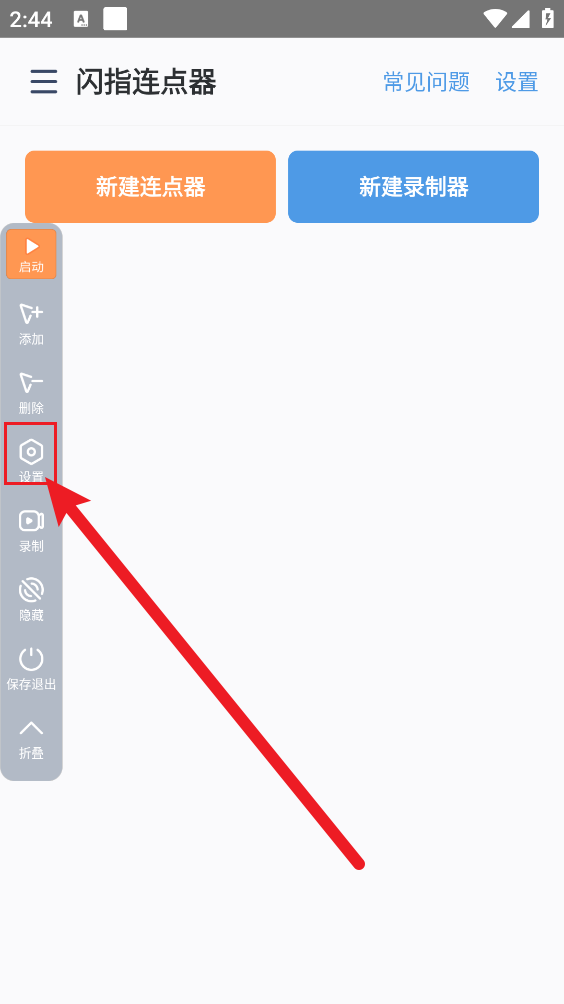
Task: Open 设置 in the top header
Action: click(517, 82)
